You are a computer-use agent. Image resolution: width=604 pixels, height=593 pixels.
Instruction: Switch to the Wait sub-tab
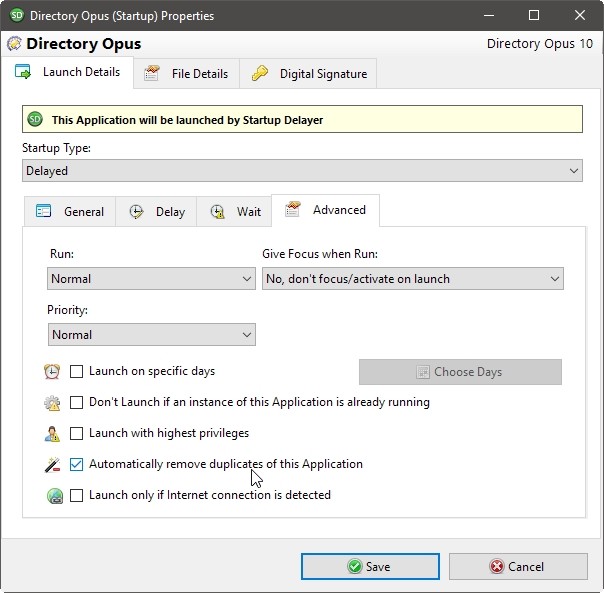coord(234,212)
